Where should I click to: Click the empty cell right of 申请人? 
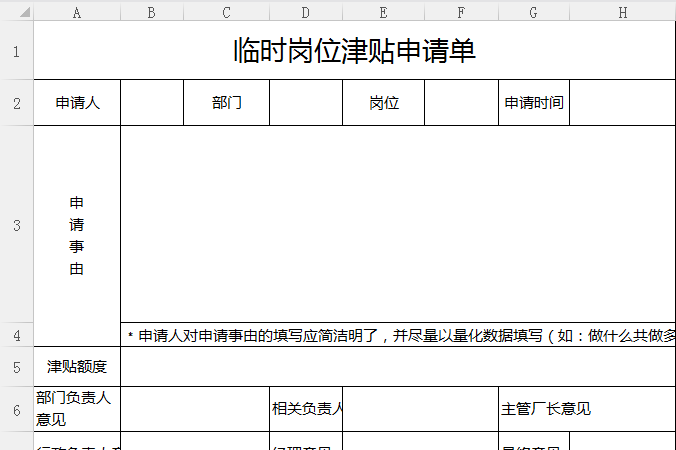(152, 103)
